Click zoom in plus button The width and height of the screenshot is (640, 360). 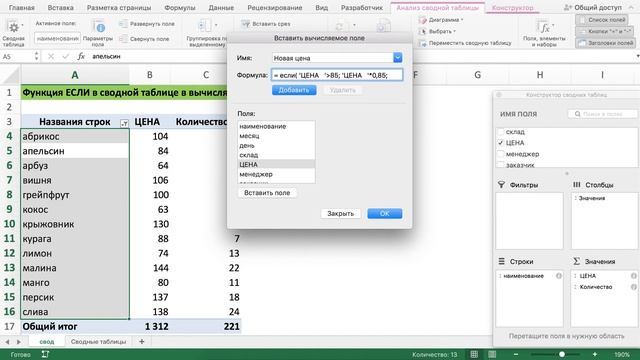click(595, 354)
